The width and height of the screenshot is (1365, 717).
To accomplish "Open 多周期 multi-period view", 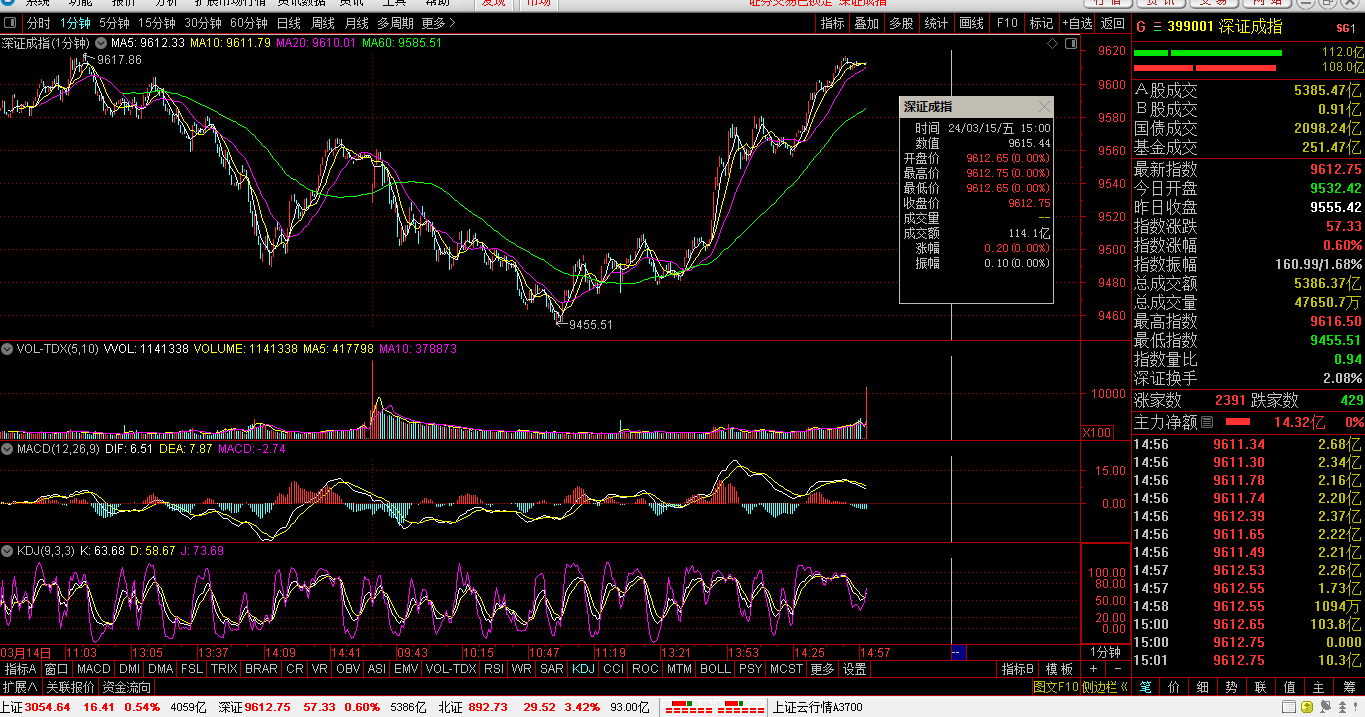I will 396,23.
